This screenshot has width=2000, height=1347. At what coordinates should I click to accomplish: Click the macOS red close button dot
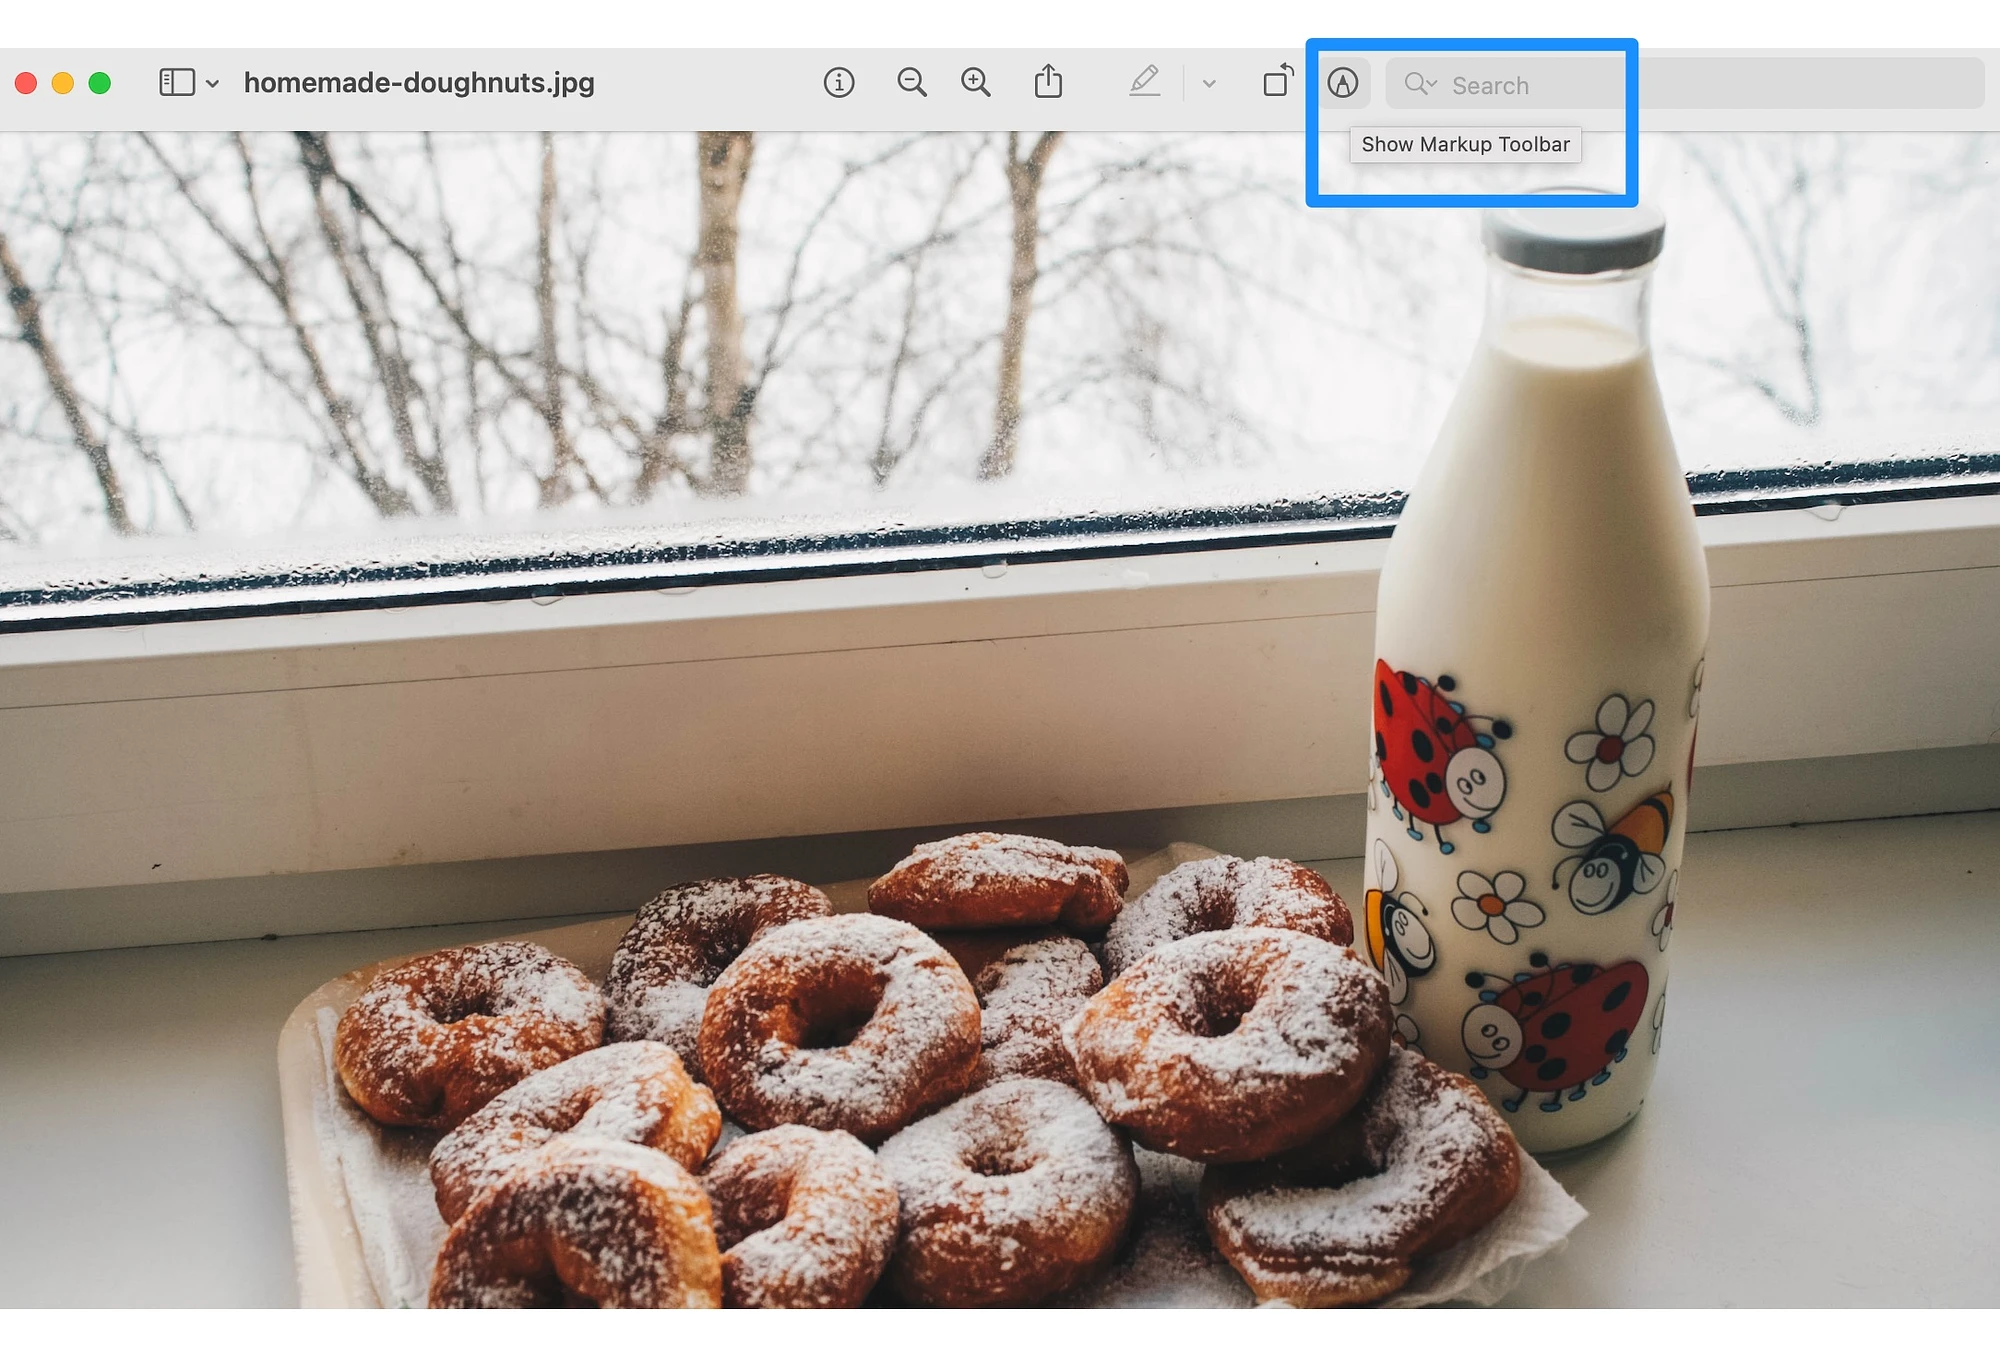click(x=26, y=83)
